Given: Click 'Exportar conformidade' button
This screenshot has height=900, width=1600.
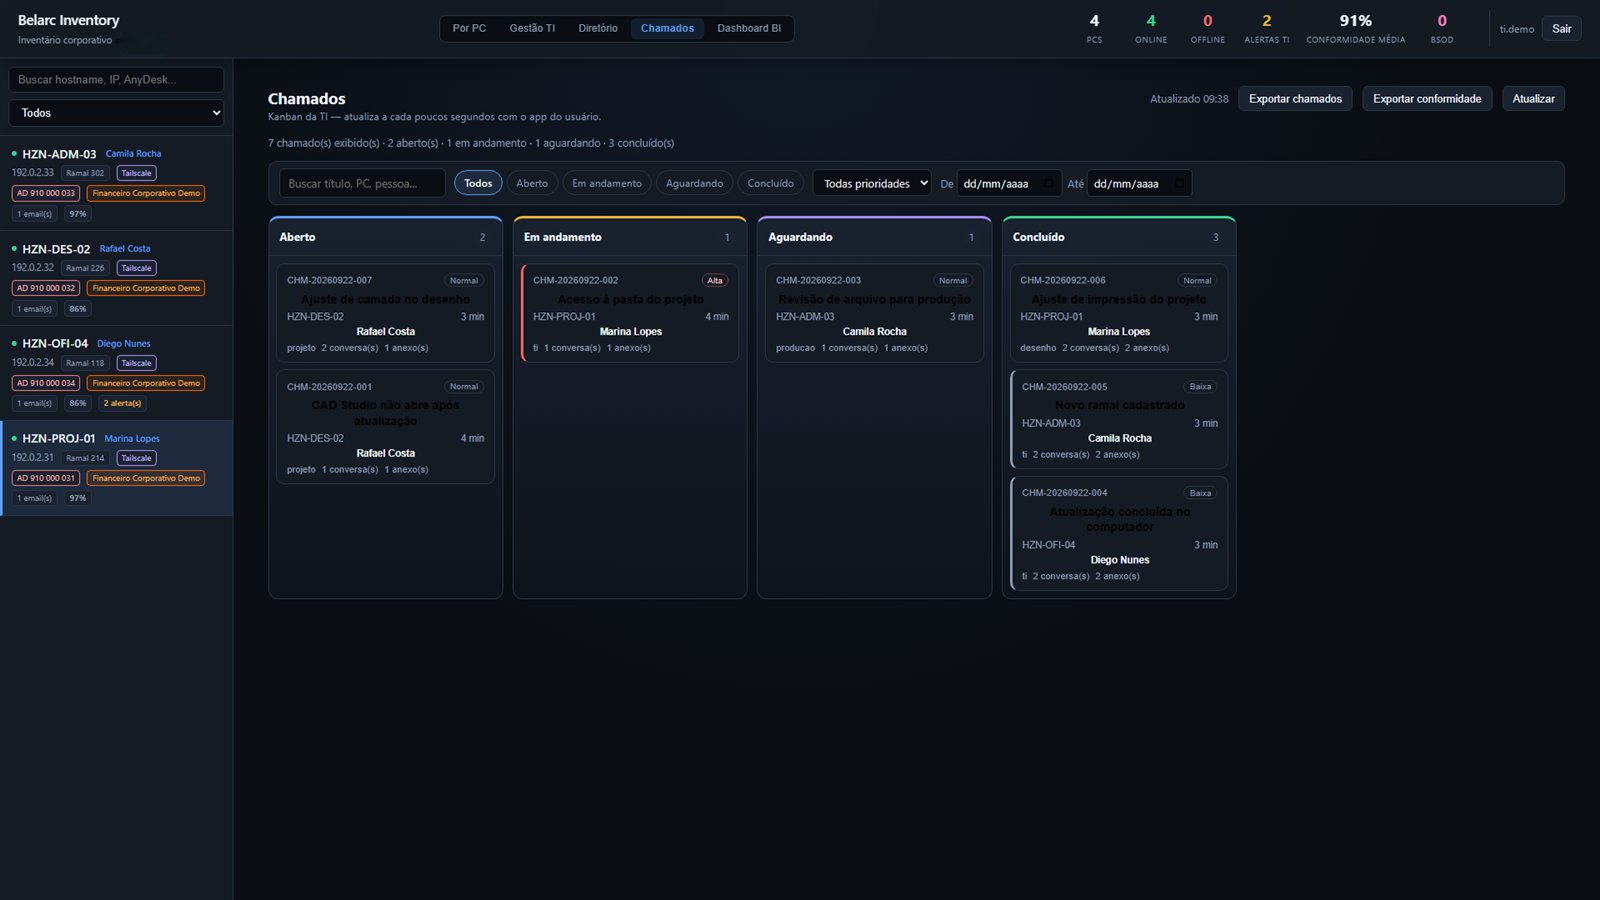Looking at the screenshot, I should click(x=1427, y=99).
